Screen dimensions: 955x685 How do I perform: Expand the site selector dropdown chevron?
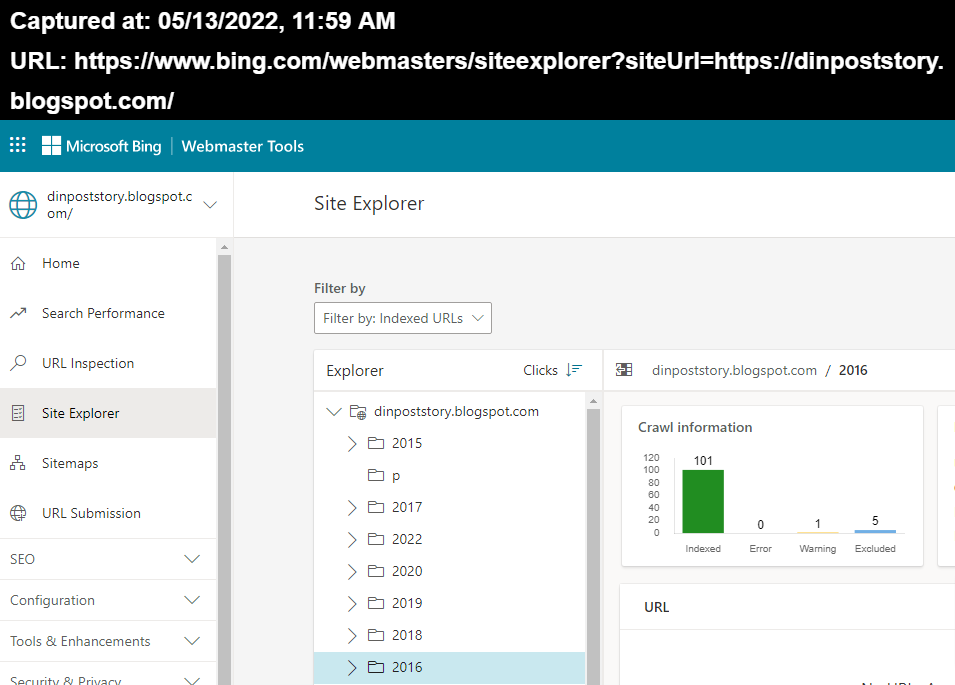tap(210, 205)
